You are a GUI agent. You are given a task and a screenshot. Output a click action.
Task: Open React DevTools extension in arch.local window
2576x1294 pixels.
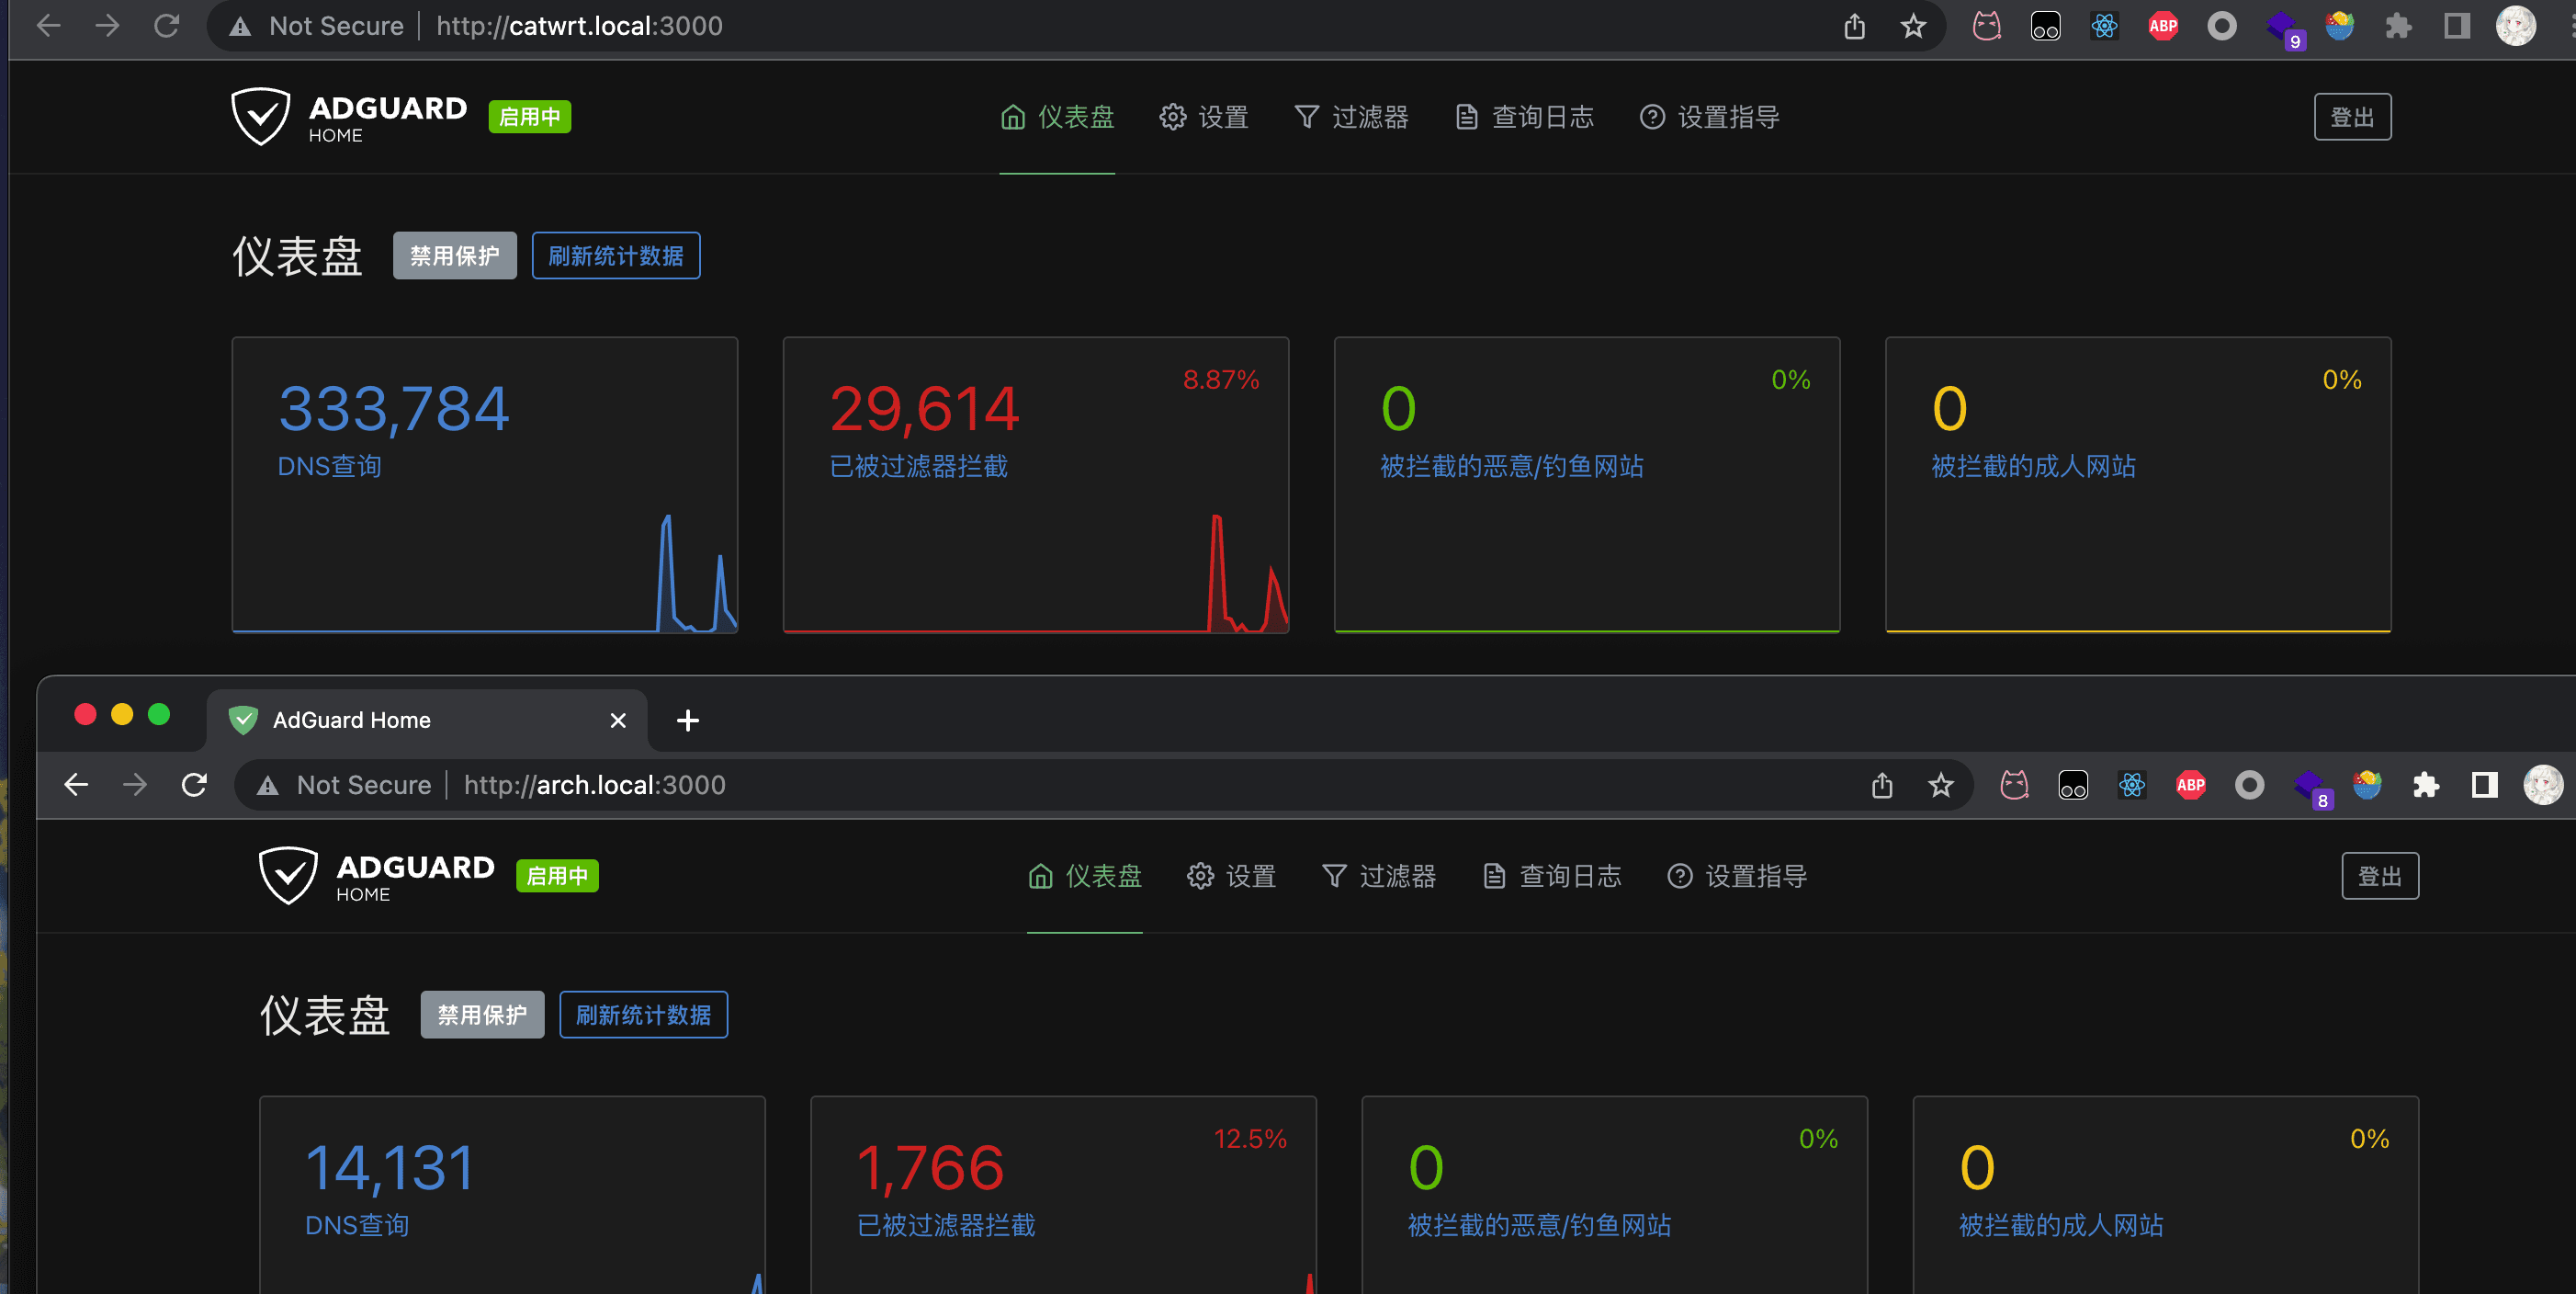point(2132,785)
